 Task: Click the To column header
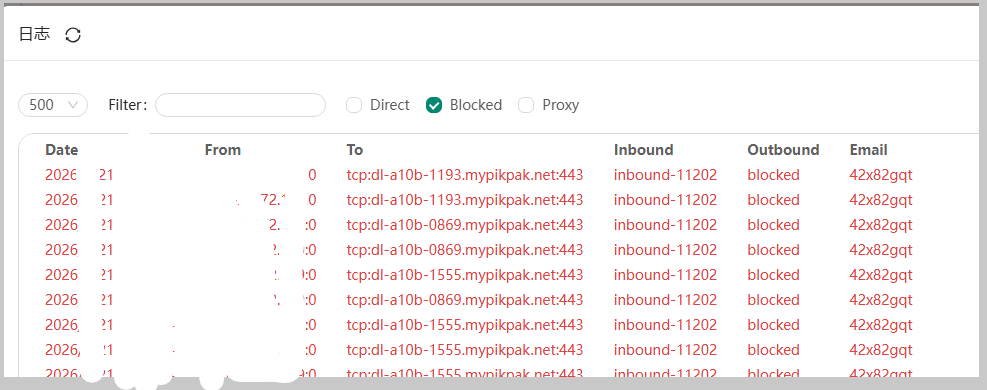(354, 150)
